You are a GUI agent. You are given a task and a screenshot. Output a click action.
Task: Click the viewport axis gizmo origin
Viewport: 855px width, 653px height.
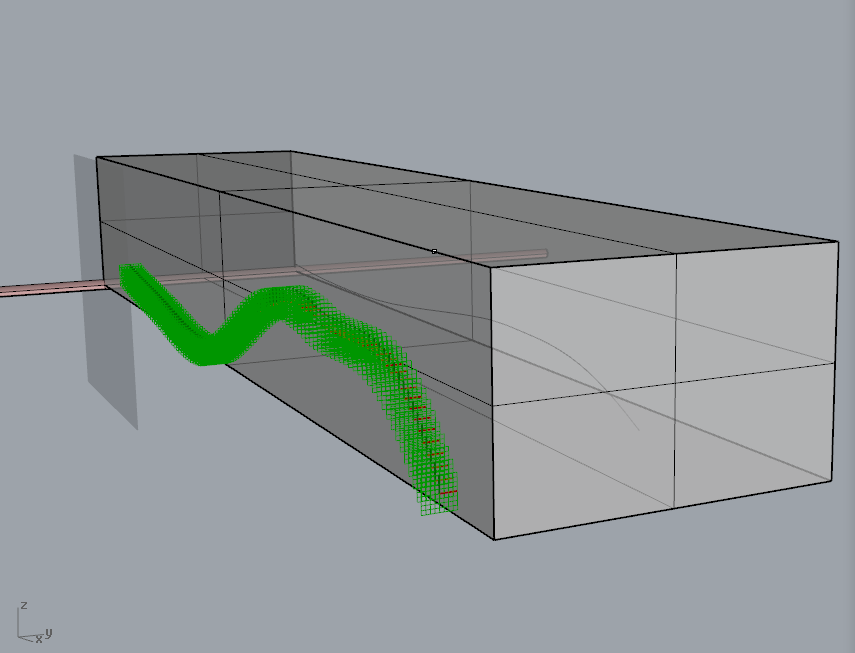tap(18, 637)
